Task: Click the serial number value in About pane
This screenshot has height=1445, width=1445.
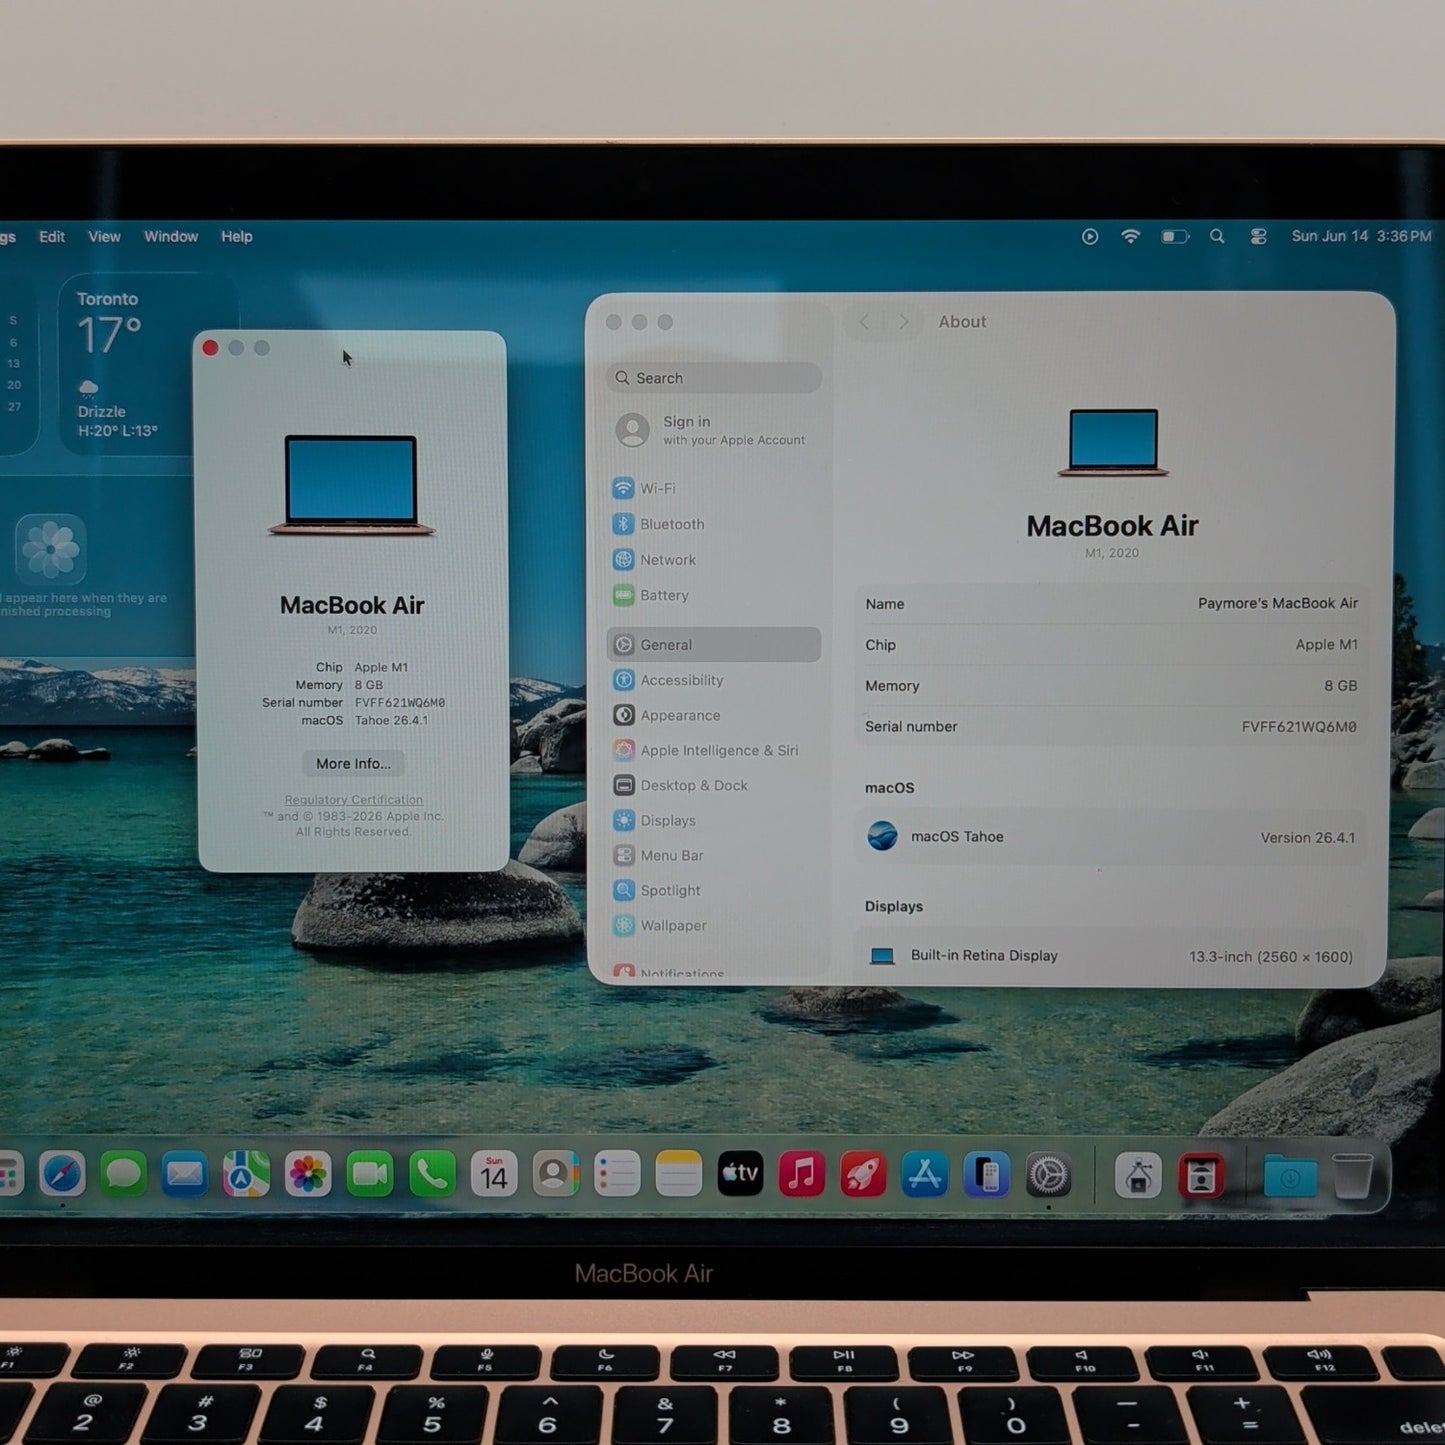Action: (1299, 727)
